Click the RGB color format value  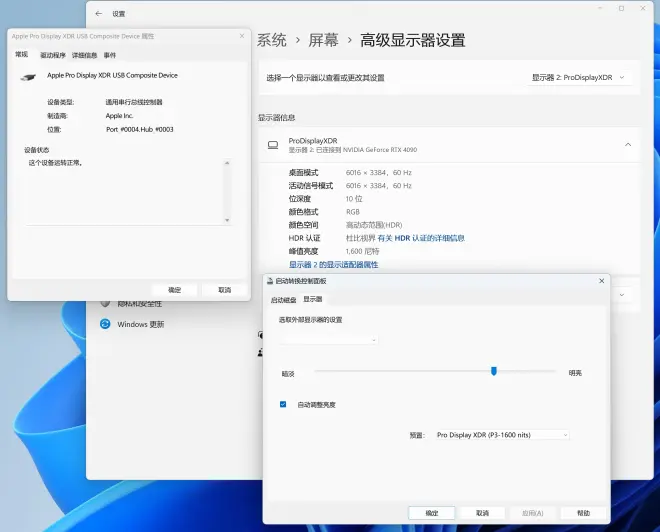click(353, 212)
